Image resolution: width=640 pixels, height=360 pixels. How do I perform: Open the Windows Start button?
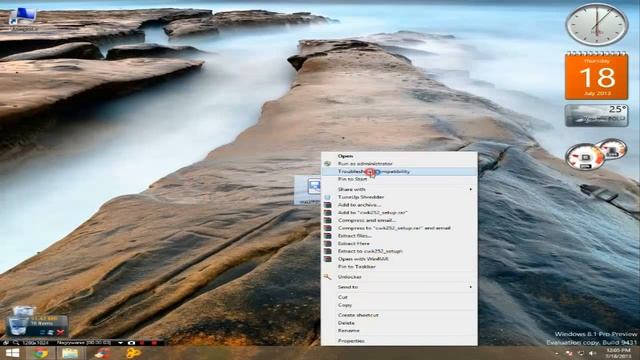tap(12, 353)
